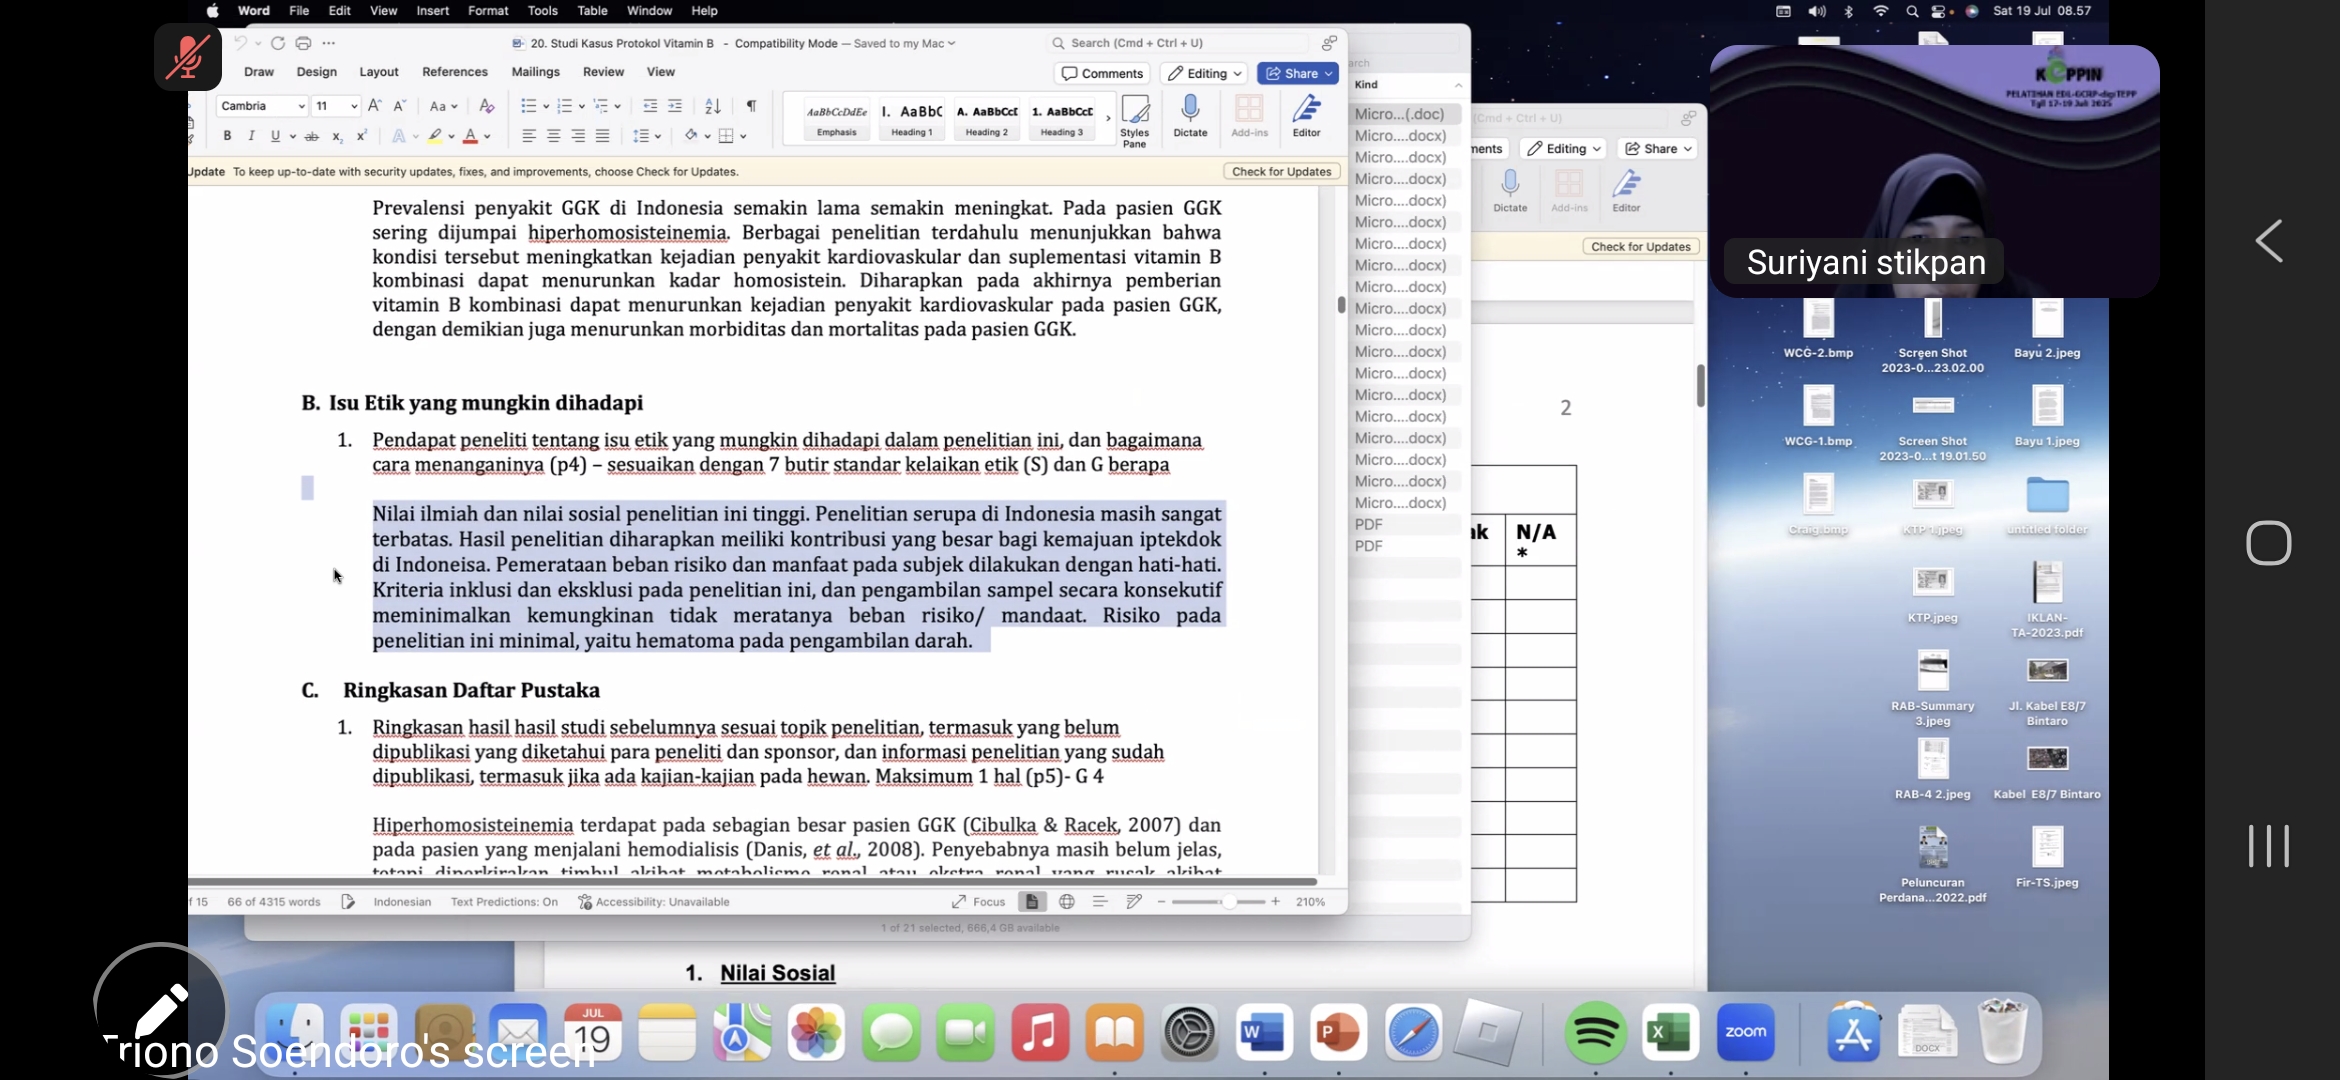Open Excel from the Dock

tap(1670, 1033)
